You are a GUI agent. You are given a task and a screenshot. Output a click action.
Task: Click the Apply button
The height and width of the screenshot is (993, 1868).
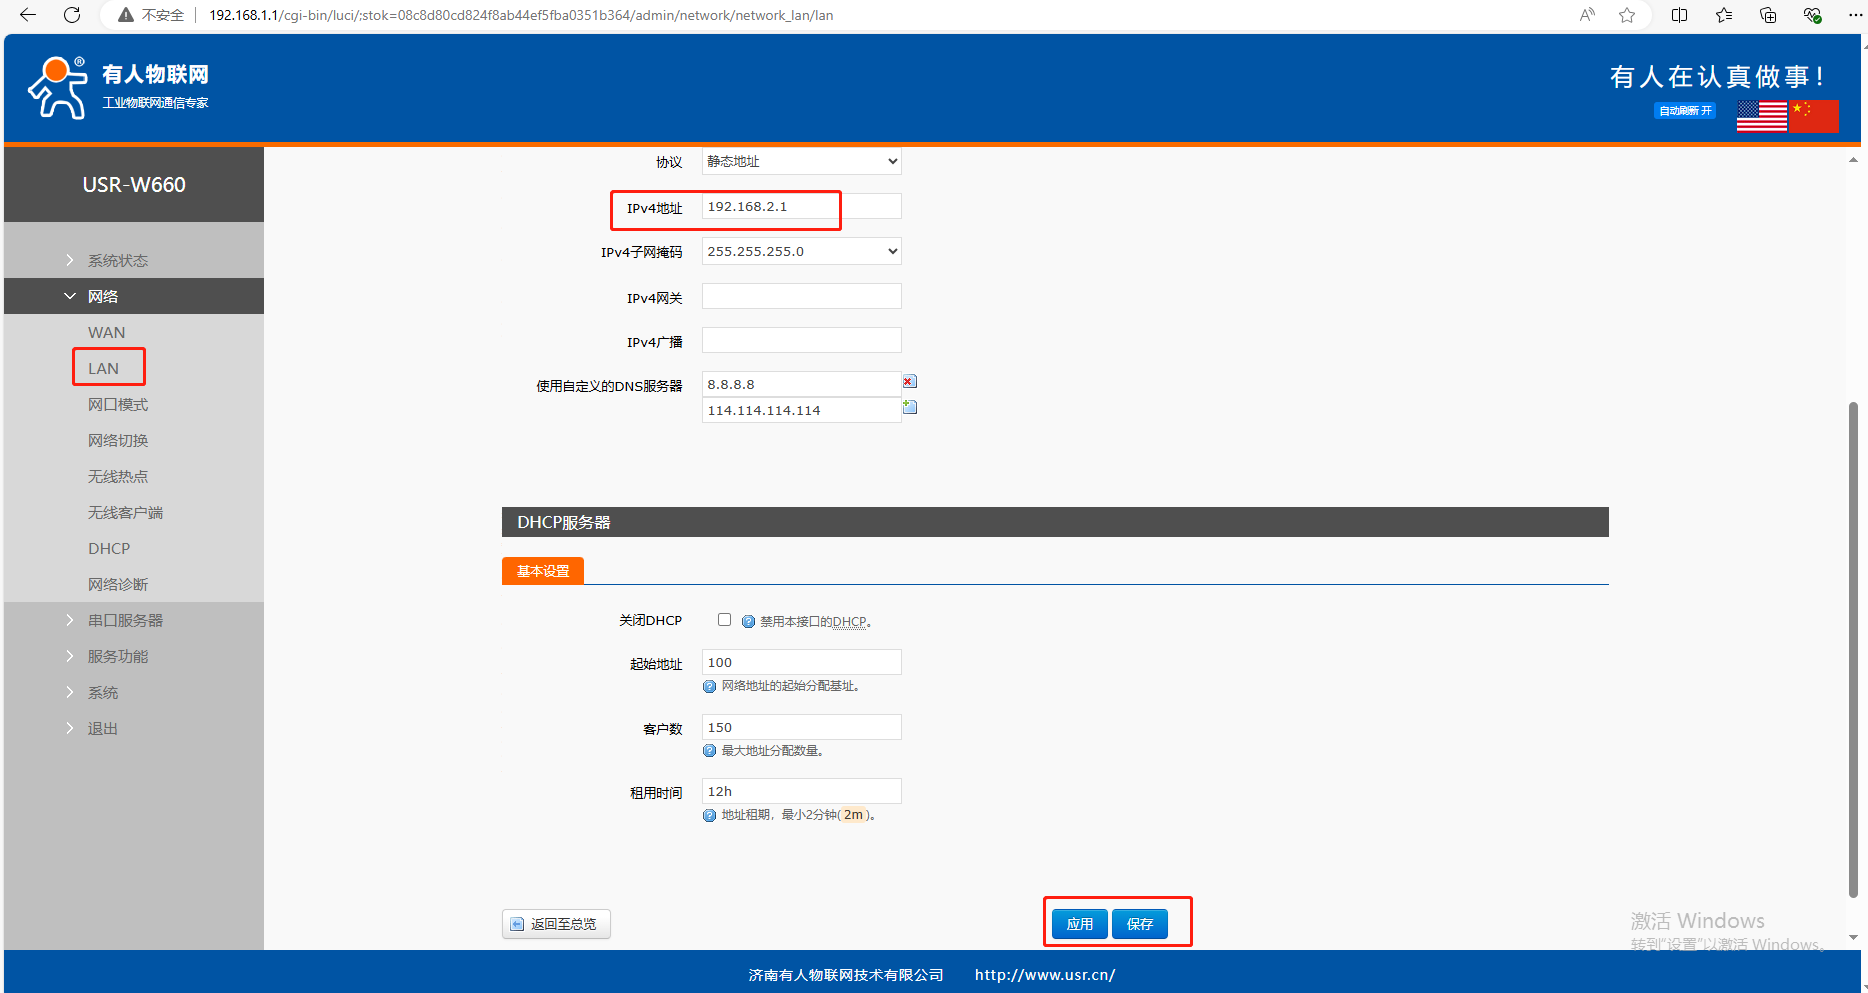(1079, 924)
